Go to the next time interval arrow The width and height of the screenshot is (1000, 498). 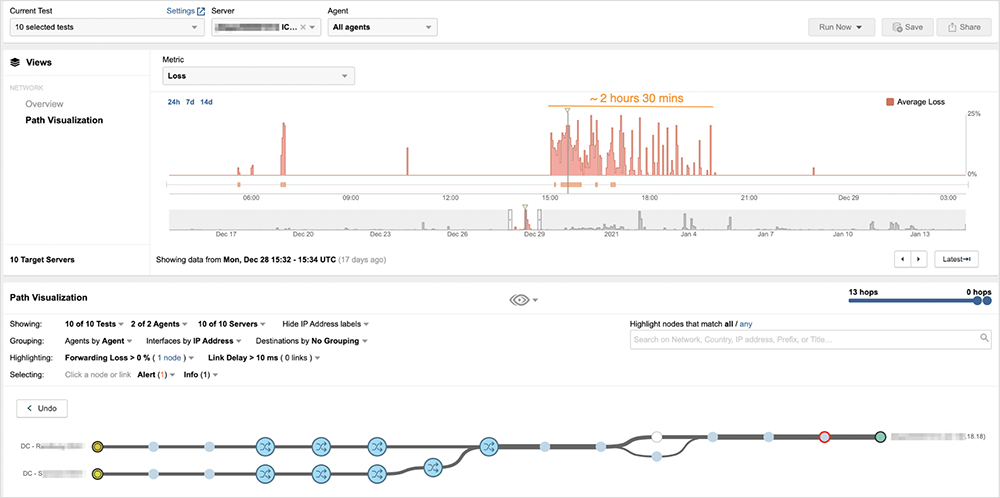[x=919, y=259]
